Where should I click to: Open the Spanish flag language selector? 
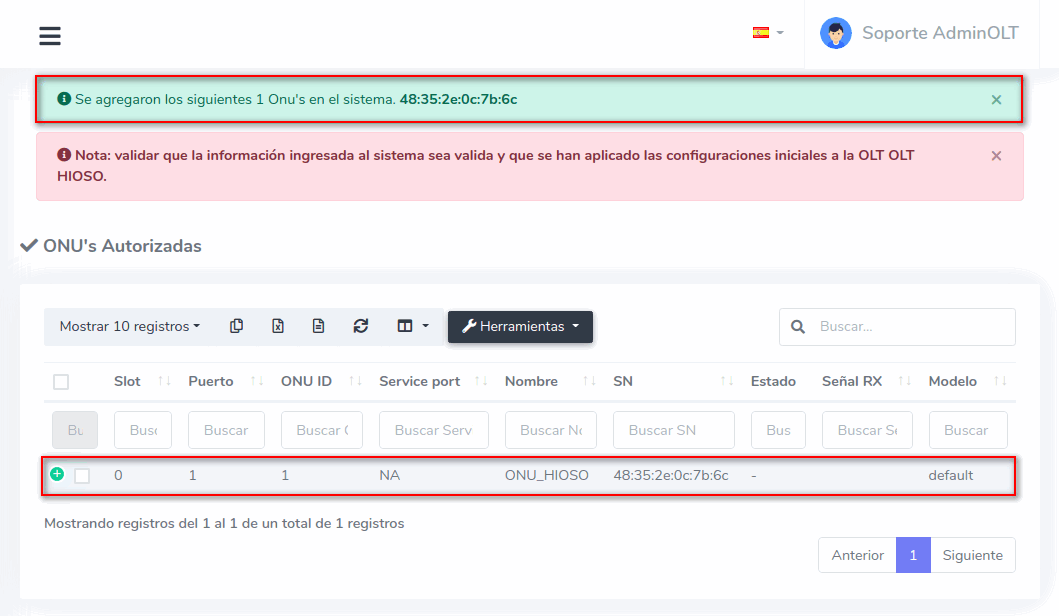[767, 33]
